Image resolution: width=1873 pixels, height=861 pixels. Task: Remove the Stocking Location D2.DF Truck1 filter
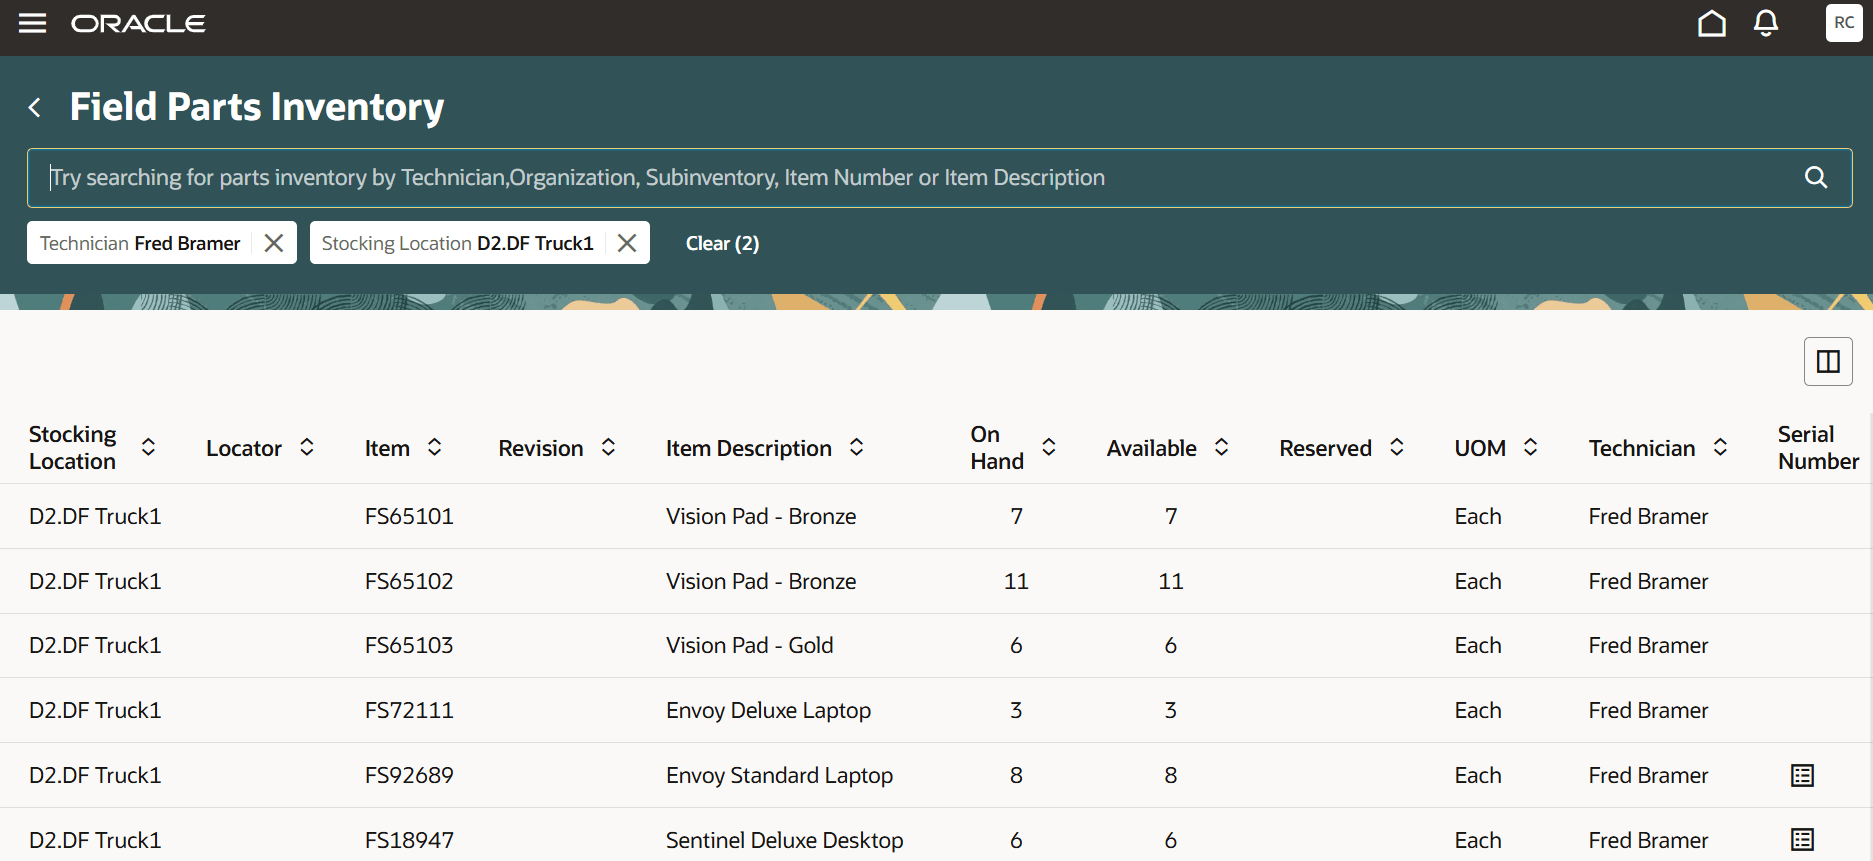[x=627, y=243]
